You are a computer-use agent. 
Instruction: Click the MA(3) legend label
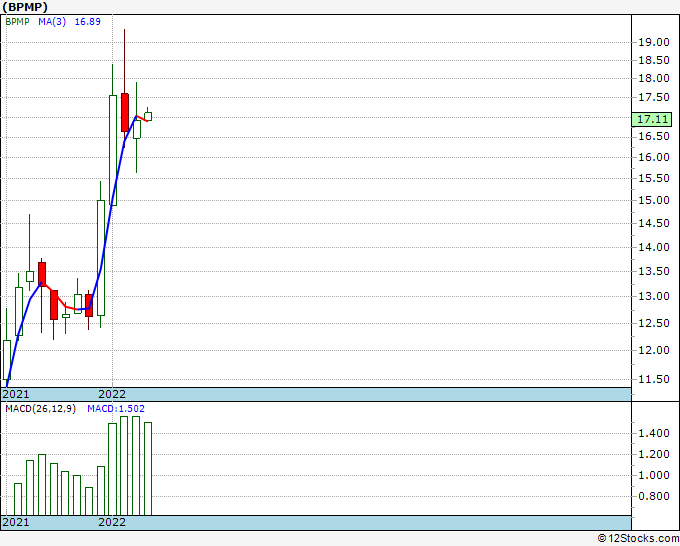point(52,22)
